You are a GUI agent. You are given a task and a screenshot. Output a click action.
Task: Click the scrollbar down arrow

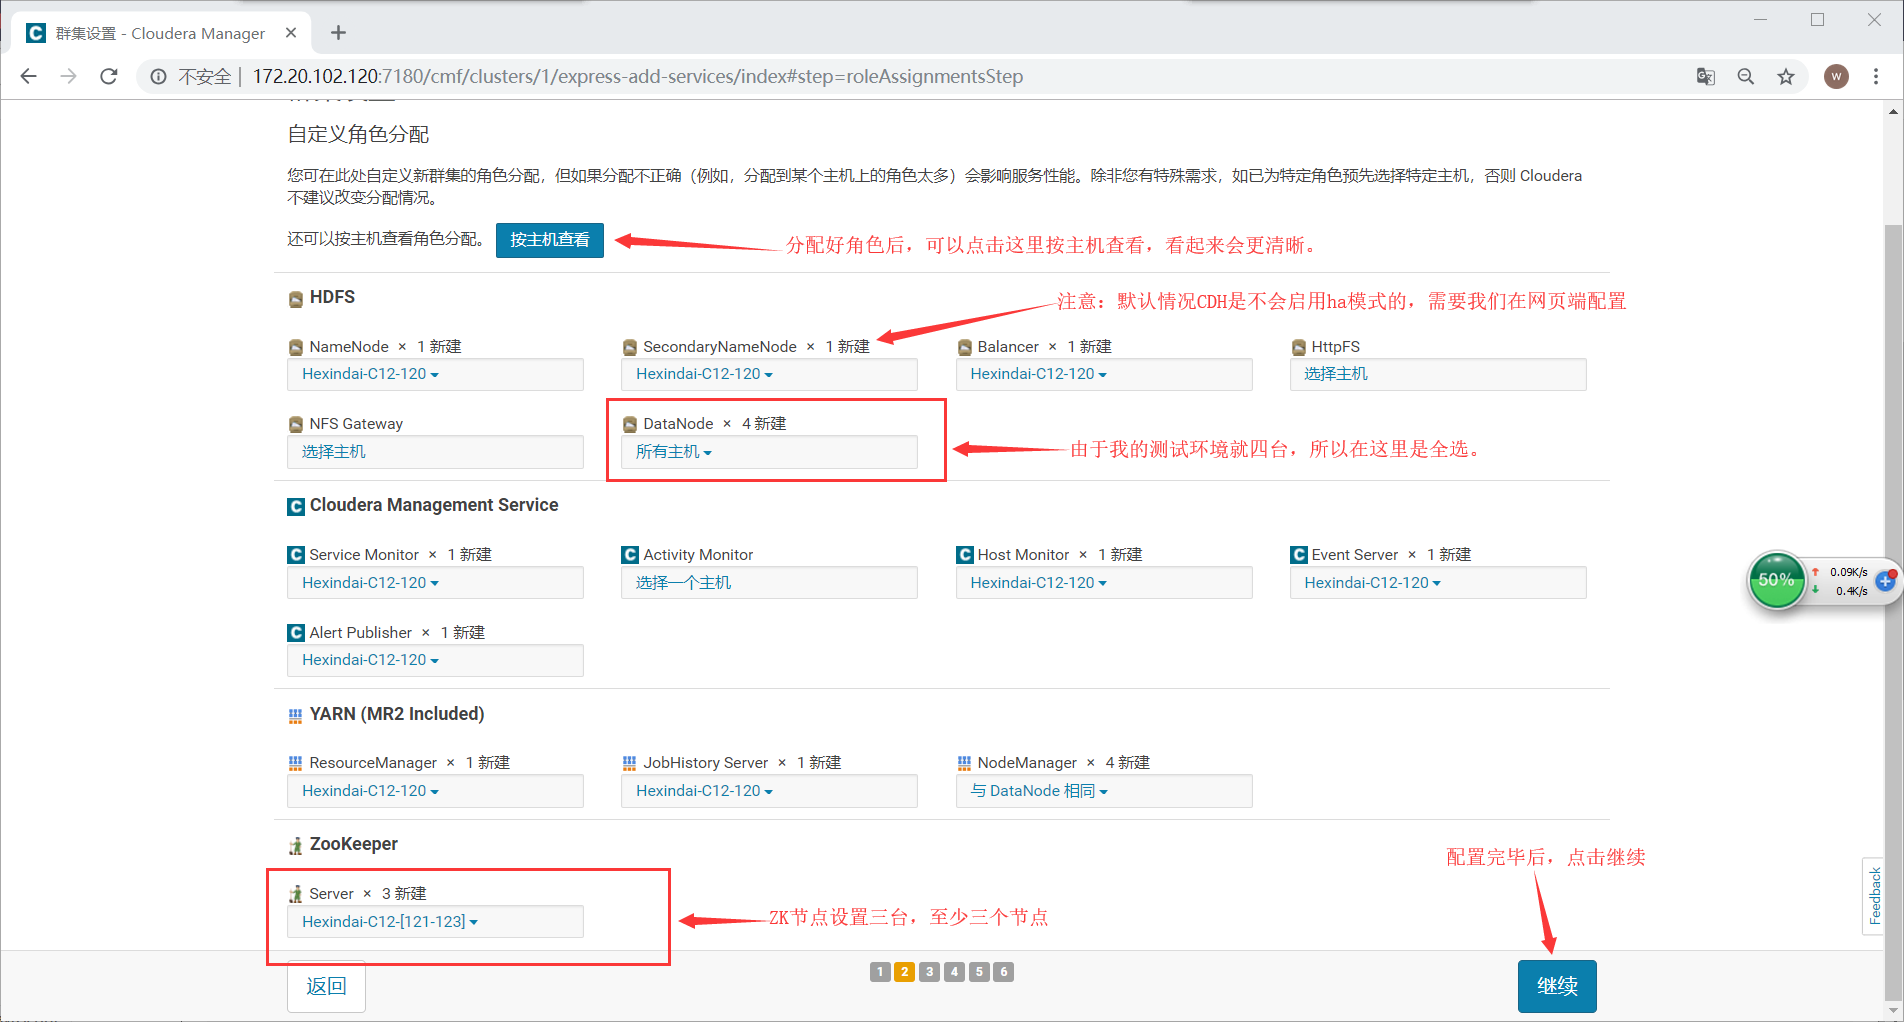click(1893, 1011)
